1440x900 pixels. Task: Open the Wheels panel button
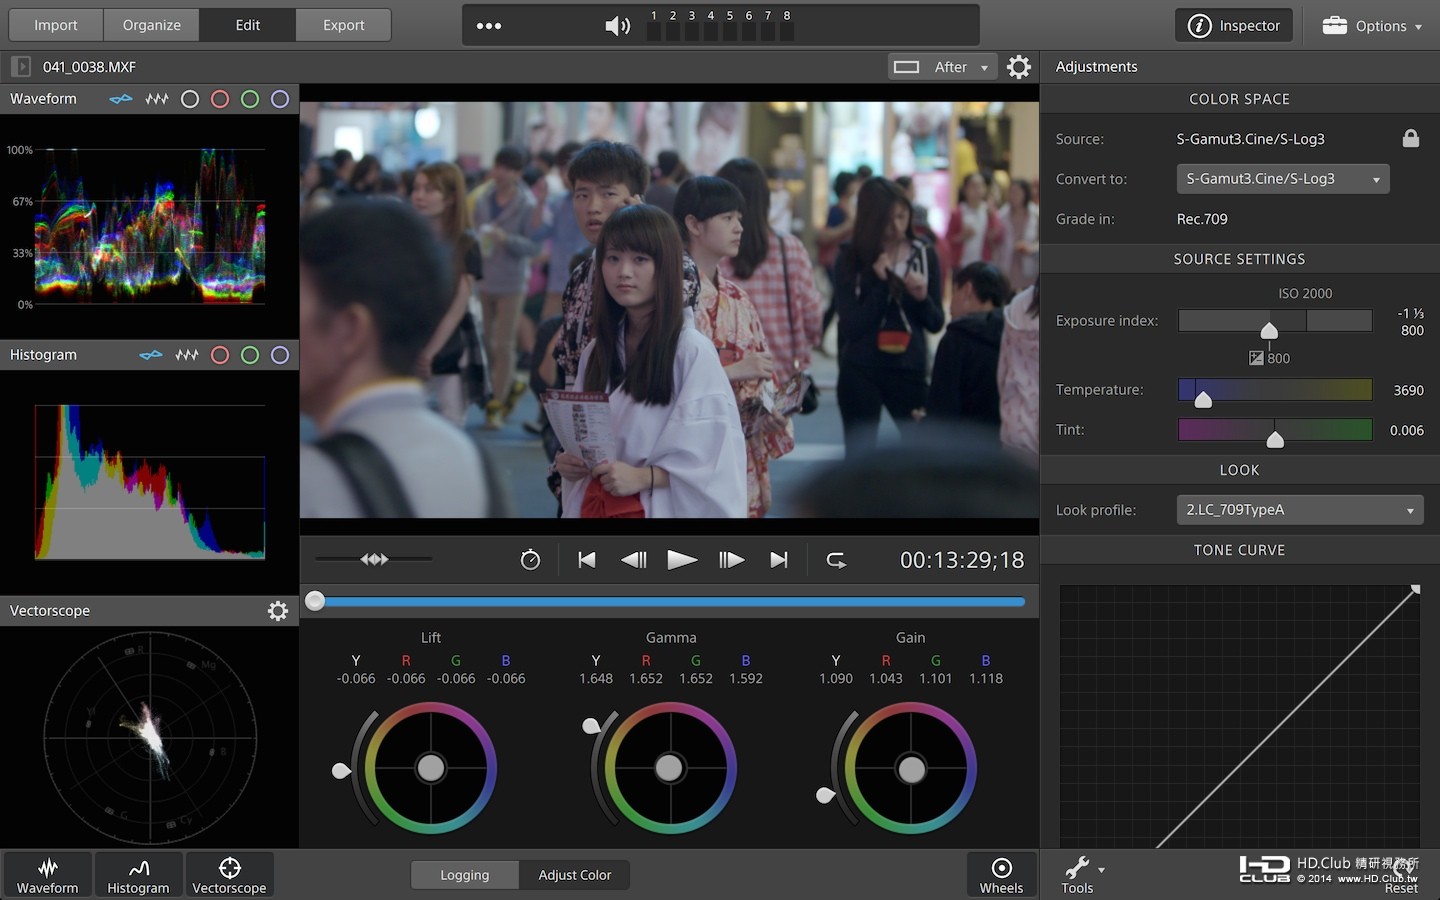pos(1001,875)
